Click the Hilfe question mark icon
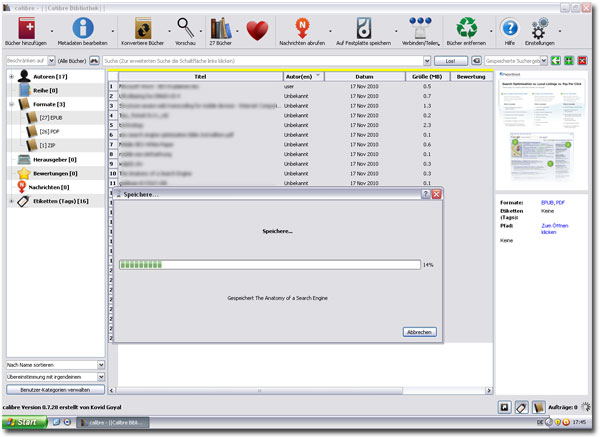The width and height of the screenshot is (600, 437). point(510,27)
